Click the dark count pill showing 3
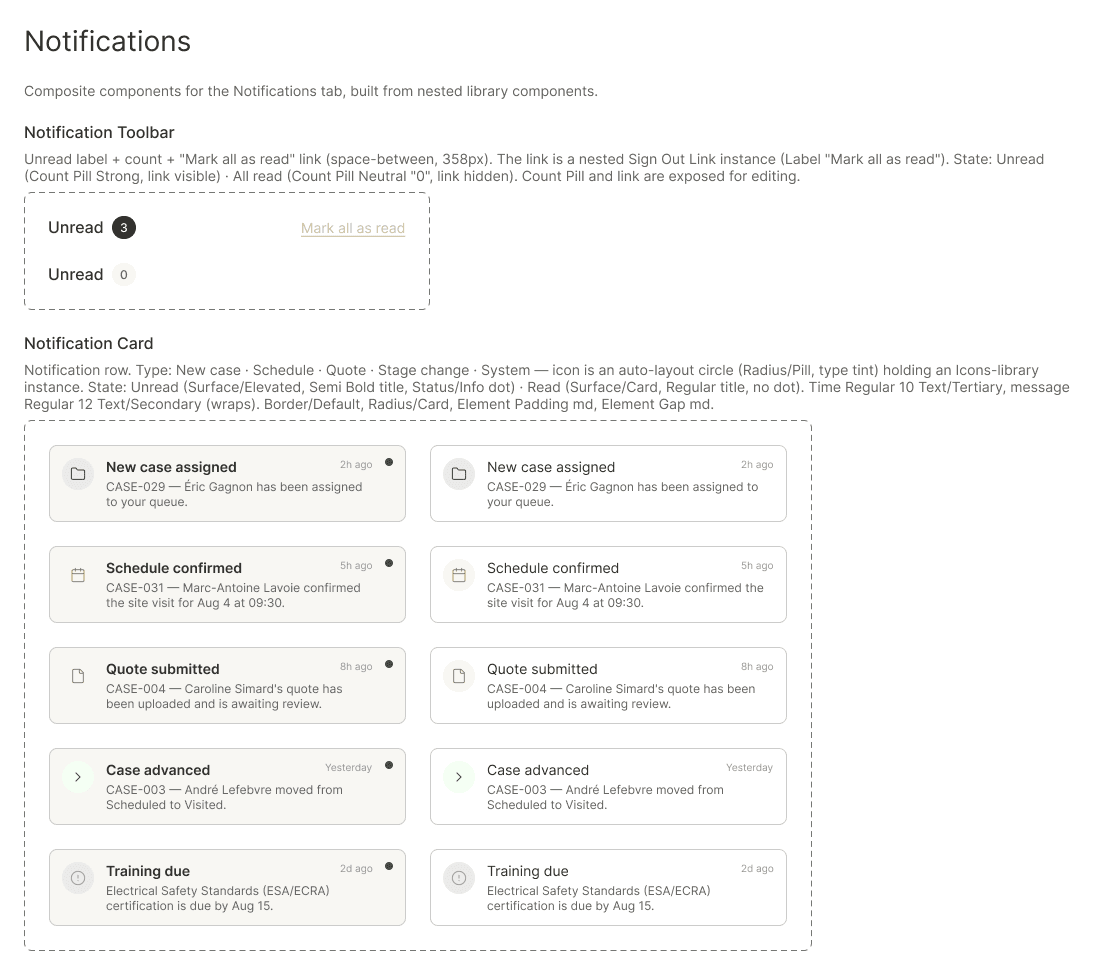The width and height of the screenshot is (1100, 975). click(124, 227)
